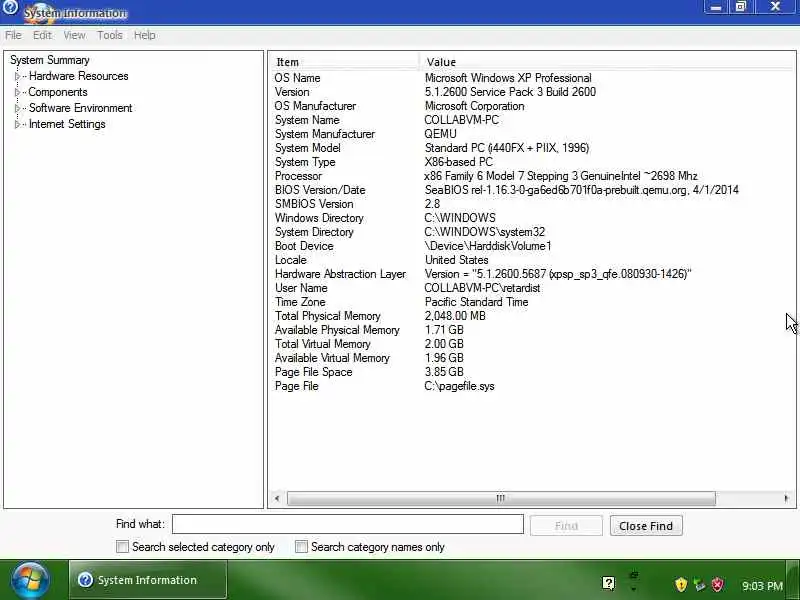Click the horizontal scrollbar thumb
Viewport: 800px width, 600px height.
(501, 498)
